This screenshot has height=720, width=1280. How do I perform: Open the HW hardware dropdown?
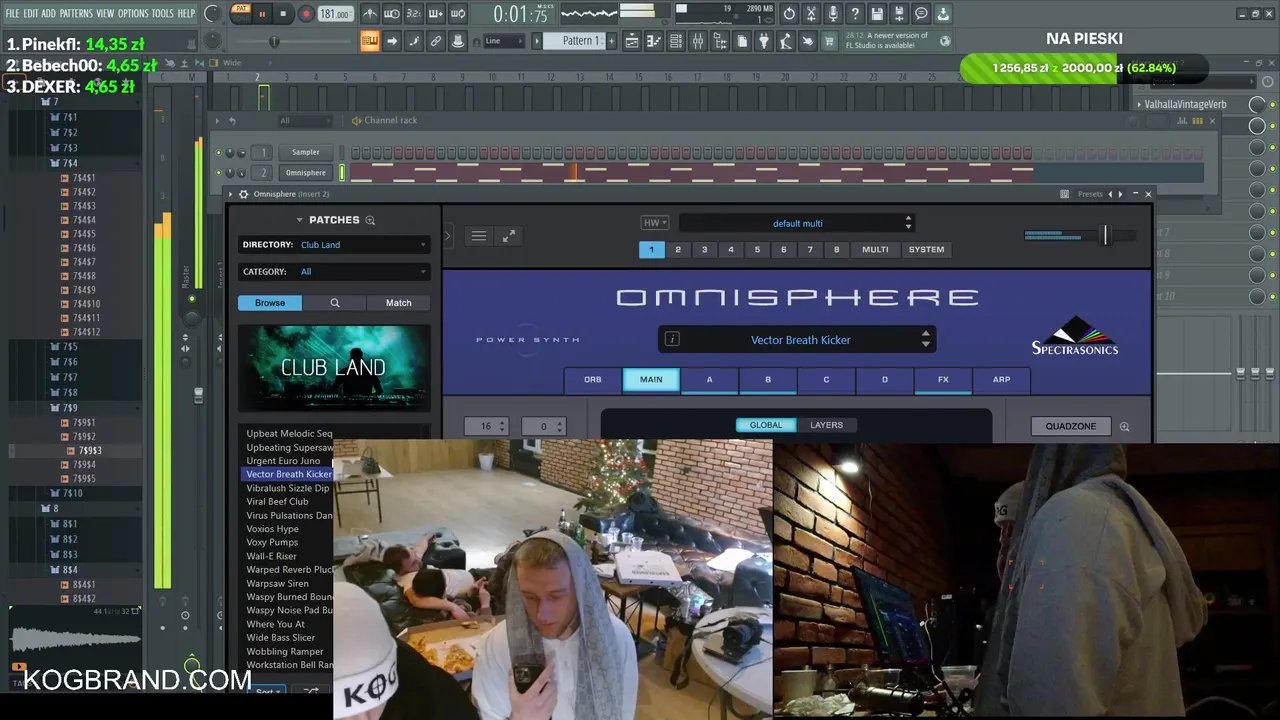(x=654, y=223)
